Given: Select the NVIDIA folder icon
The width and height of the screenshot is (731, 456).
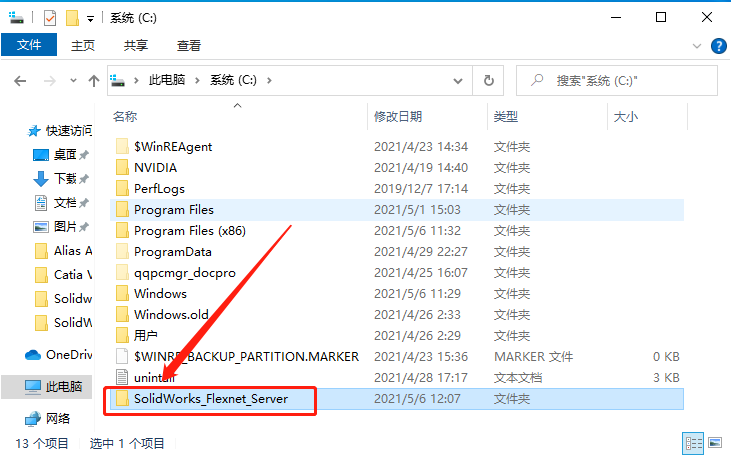Looking at the screenshot, I should click(x=122, y=167).
